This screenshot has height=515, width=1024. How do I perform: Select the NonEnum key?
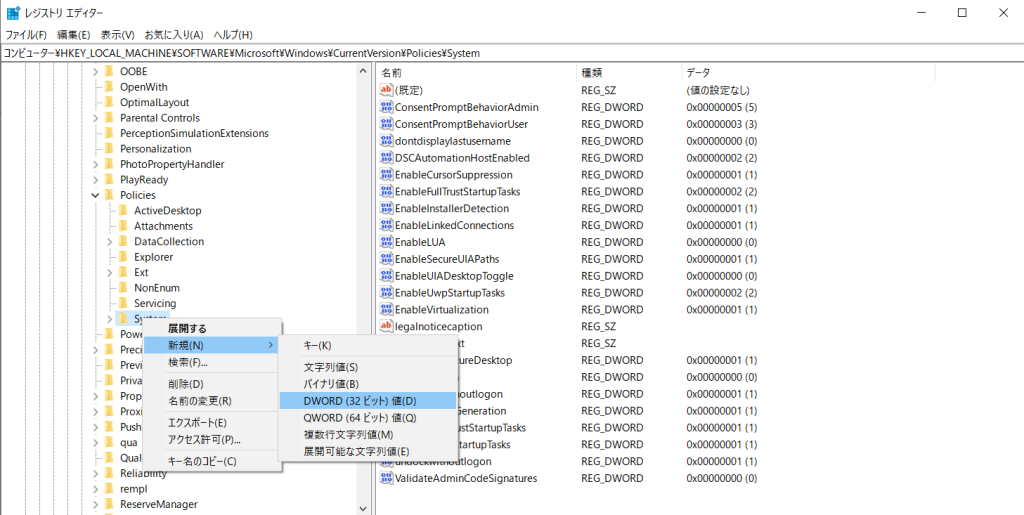pos(157,288)
